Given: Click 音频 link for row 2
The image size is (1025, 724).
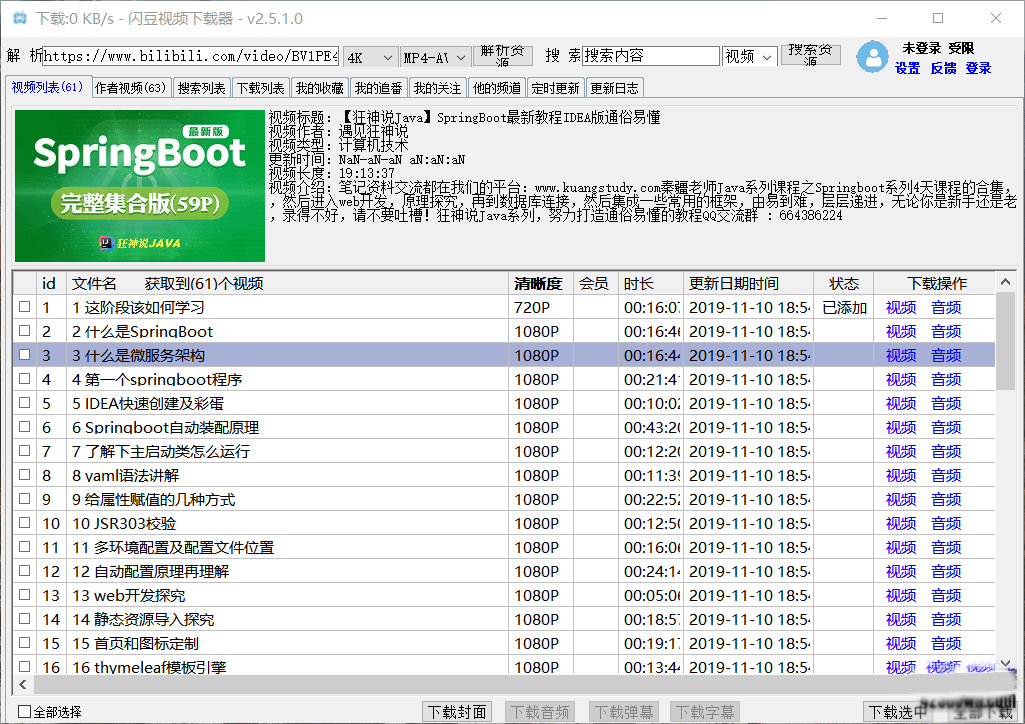Looking at the screenshot, I should point(946,331).
